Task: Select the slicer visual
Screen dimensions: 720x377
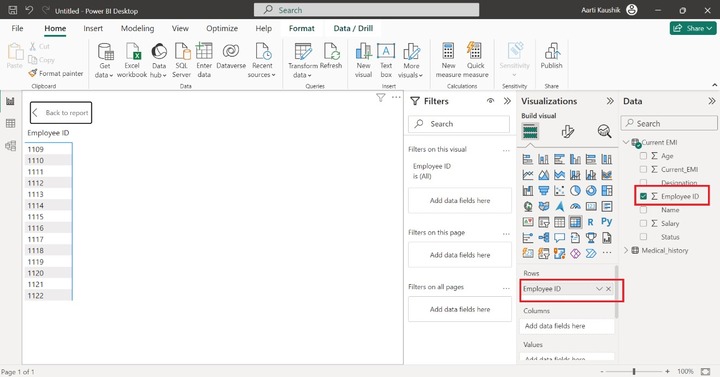Action: click(543, 222)
